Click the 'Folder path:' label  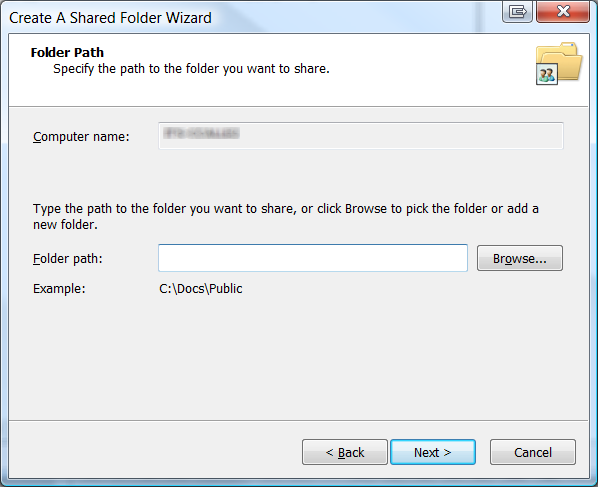point(68,259)
